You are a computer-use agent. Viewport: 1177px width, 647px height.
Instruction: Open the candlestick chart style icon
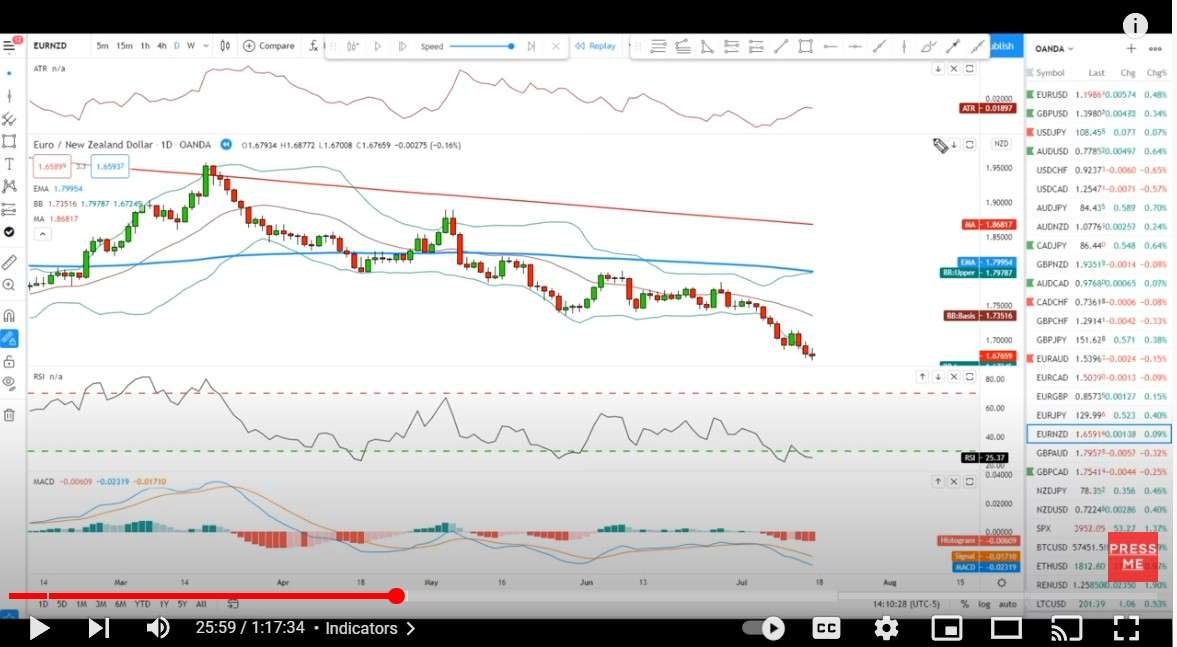tap(225, 46)
